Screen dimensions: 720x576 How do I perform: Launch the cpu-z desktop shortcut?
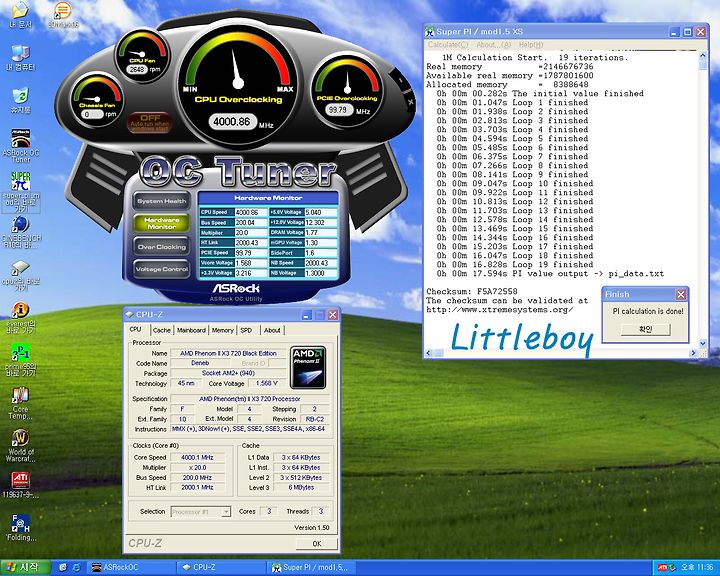tap(20, 276)
